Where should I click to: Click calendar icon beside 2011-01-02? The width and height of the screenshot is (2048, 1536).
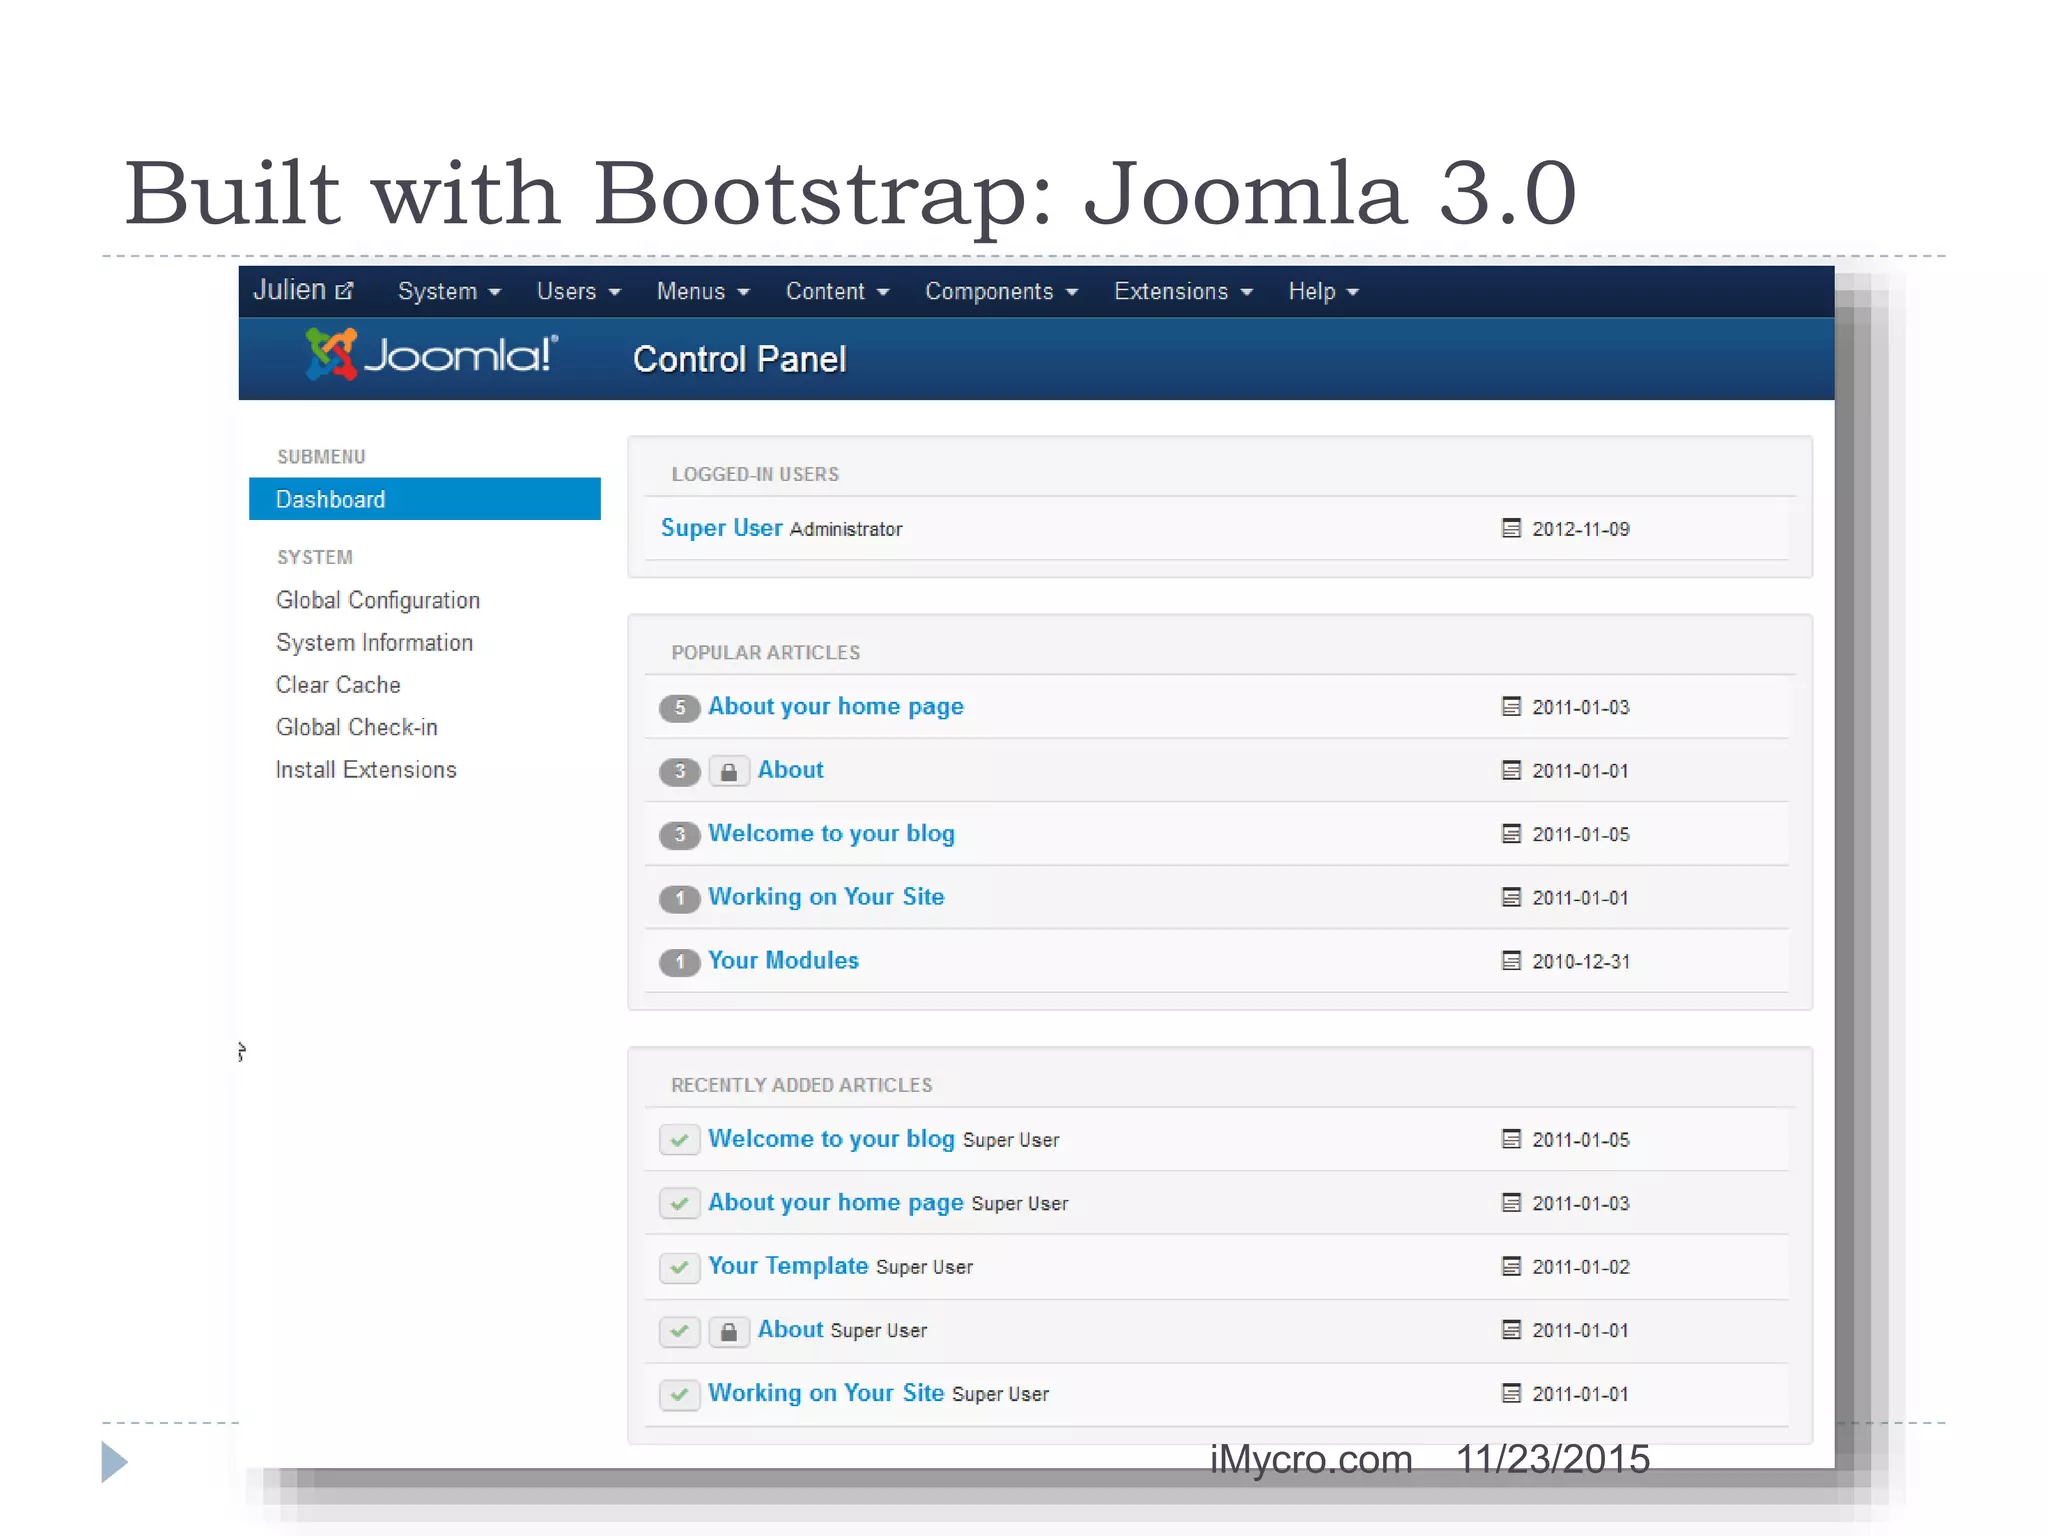click(x=1511, y=1266)
